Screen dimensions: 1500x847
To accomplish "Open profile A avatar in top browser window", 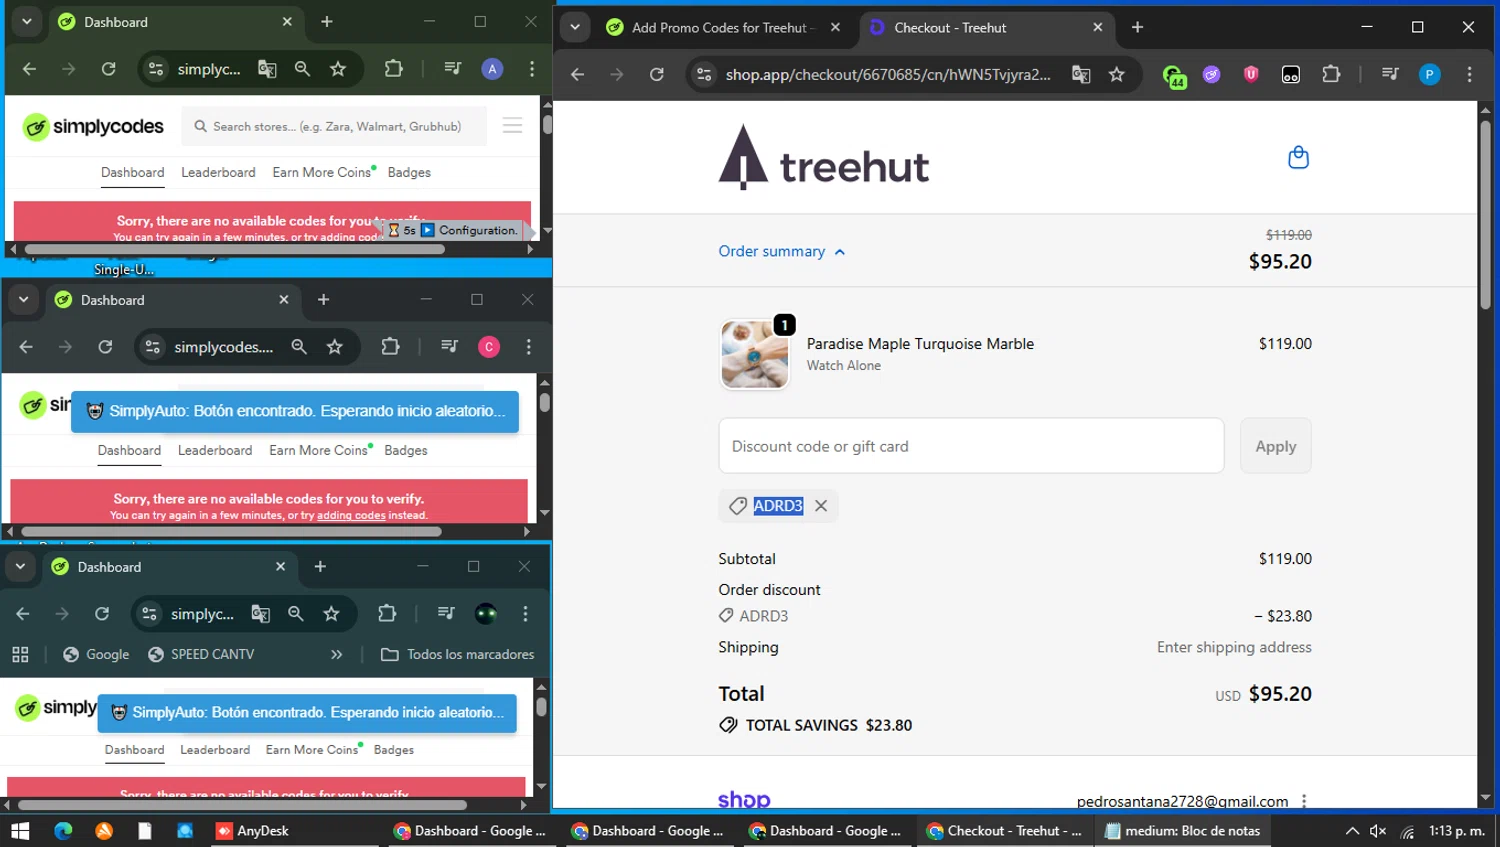I will (491, 69).
